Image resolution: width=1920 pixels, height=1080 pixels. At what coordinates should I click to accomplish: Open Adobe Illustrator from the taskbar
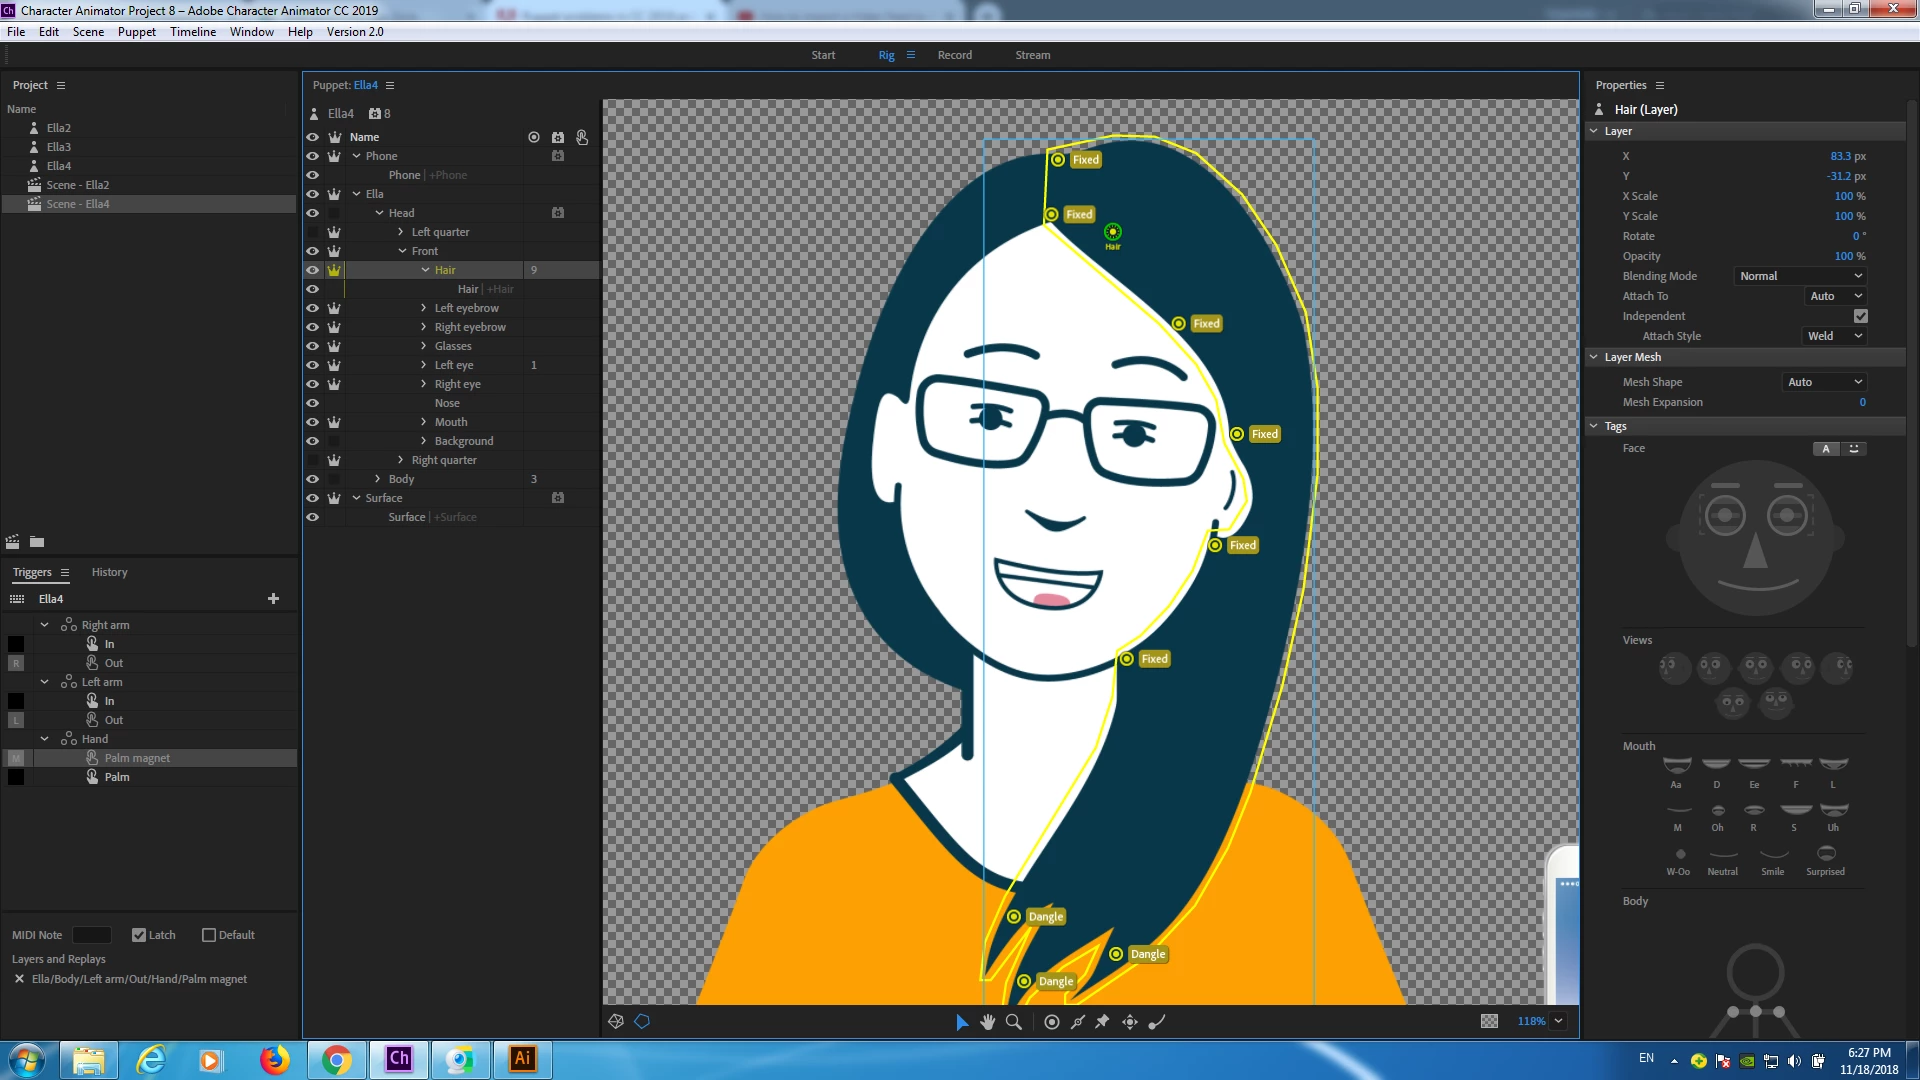click(x=522, y=1059)
